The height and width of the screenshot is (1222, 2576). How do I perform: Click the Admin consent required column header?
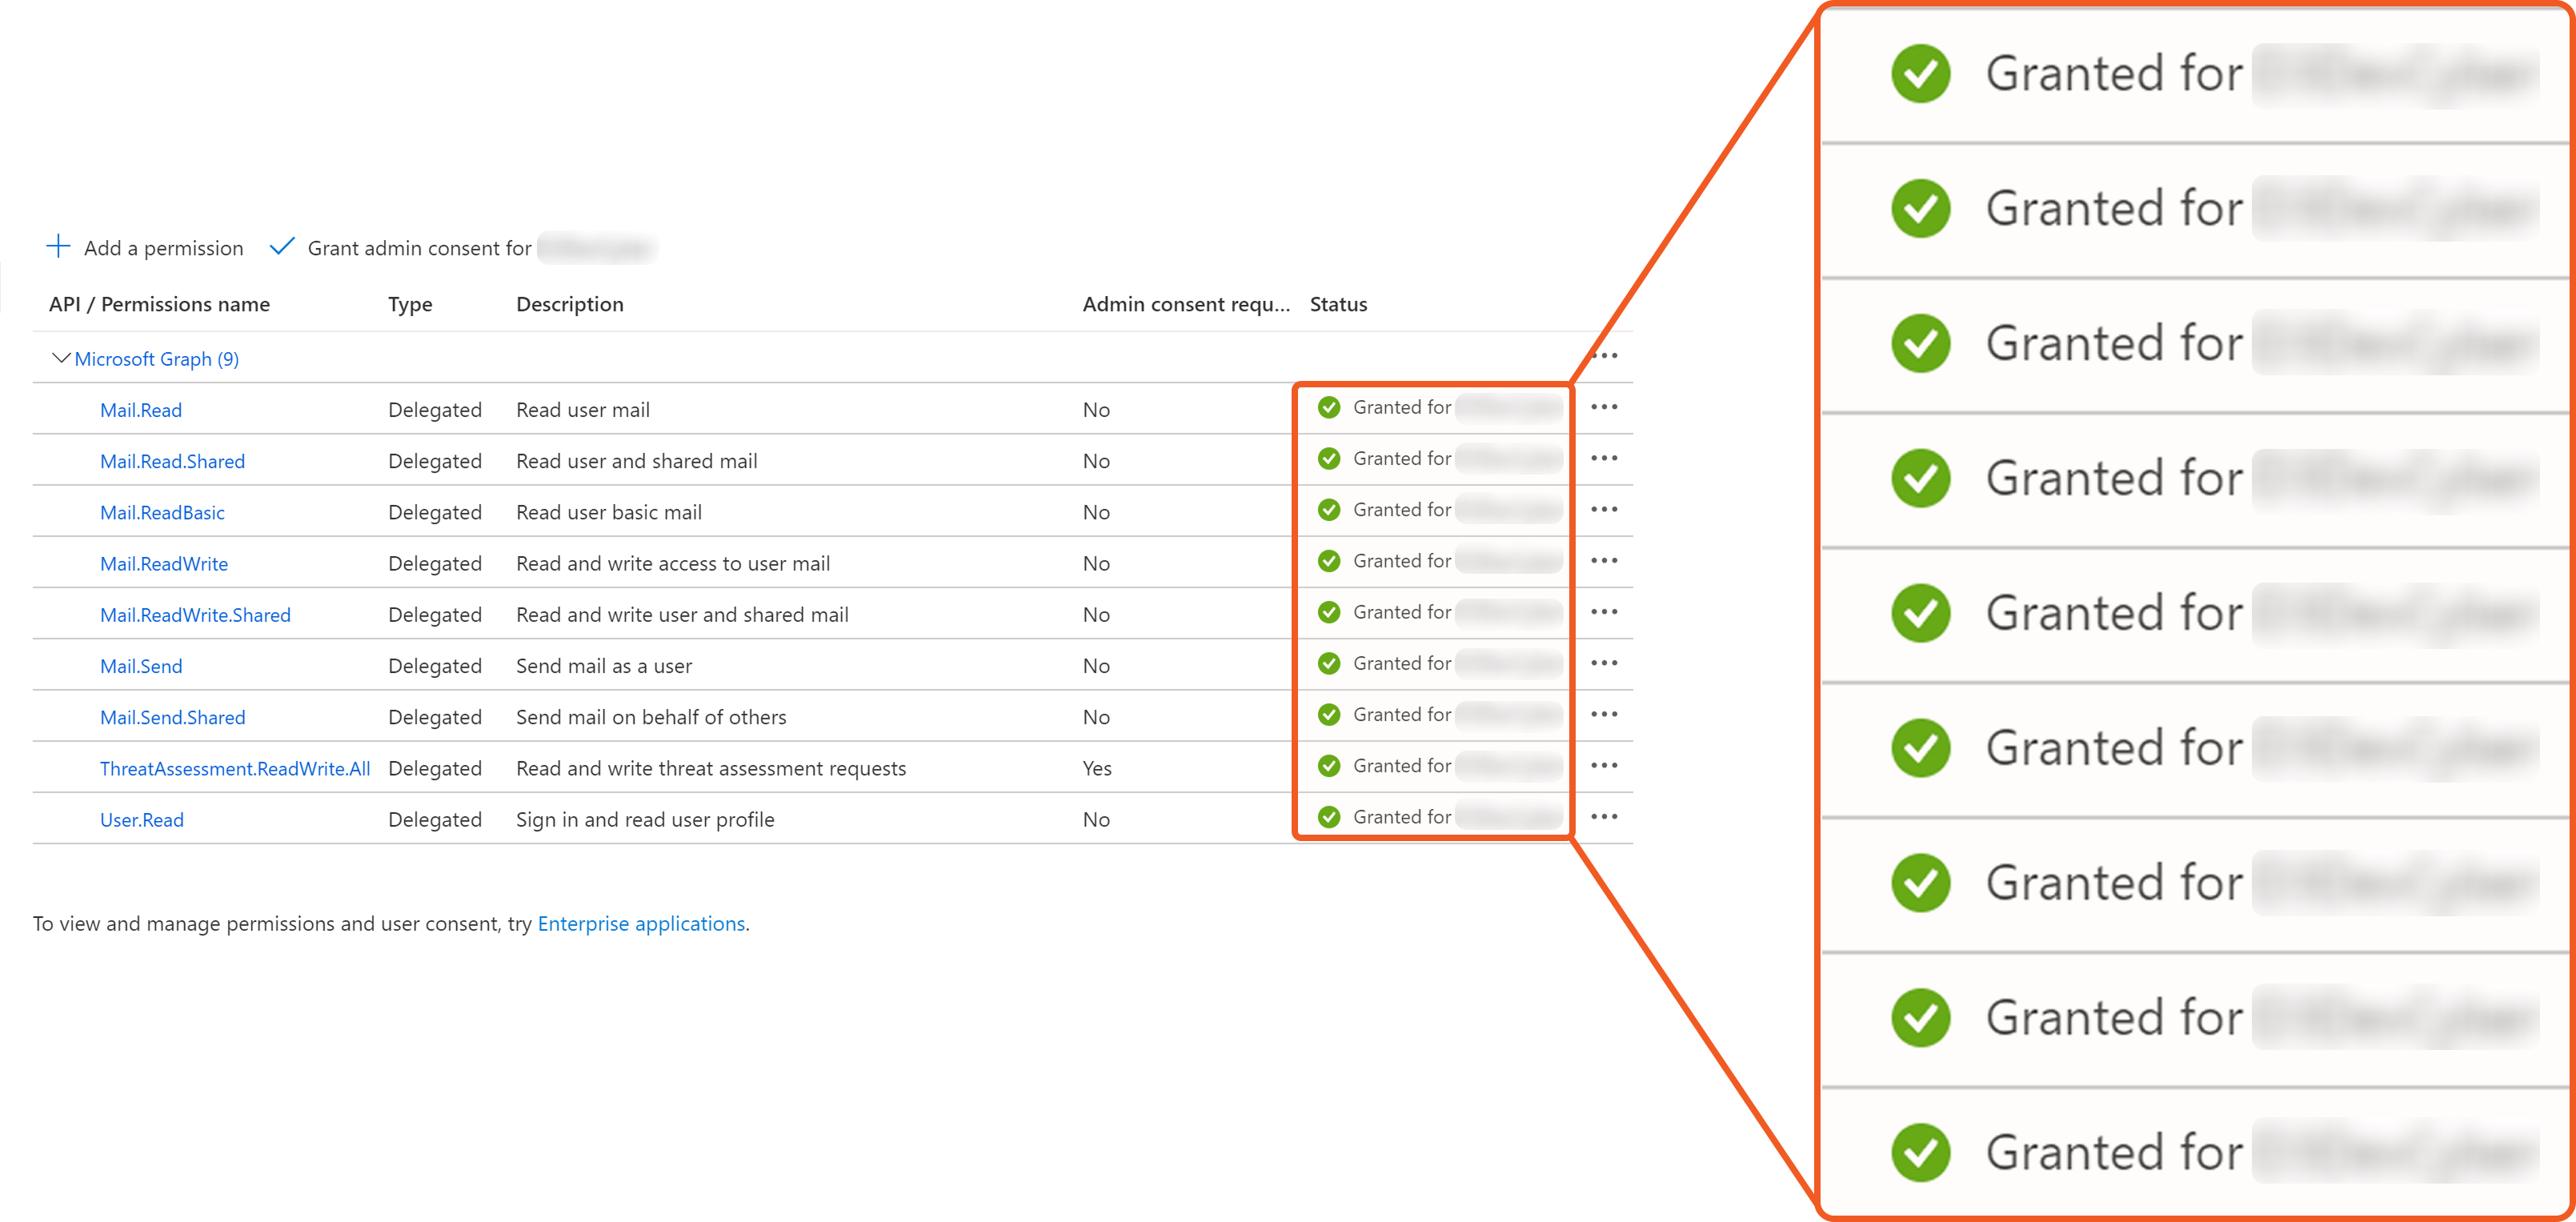click(1185, 304)
